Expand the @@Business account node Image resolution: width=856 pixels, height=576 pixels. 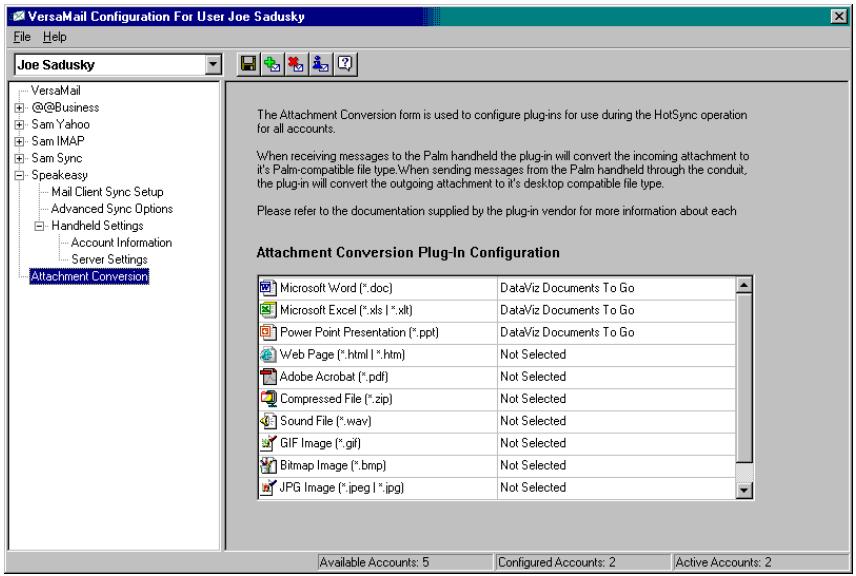[x=19, y=108]
